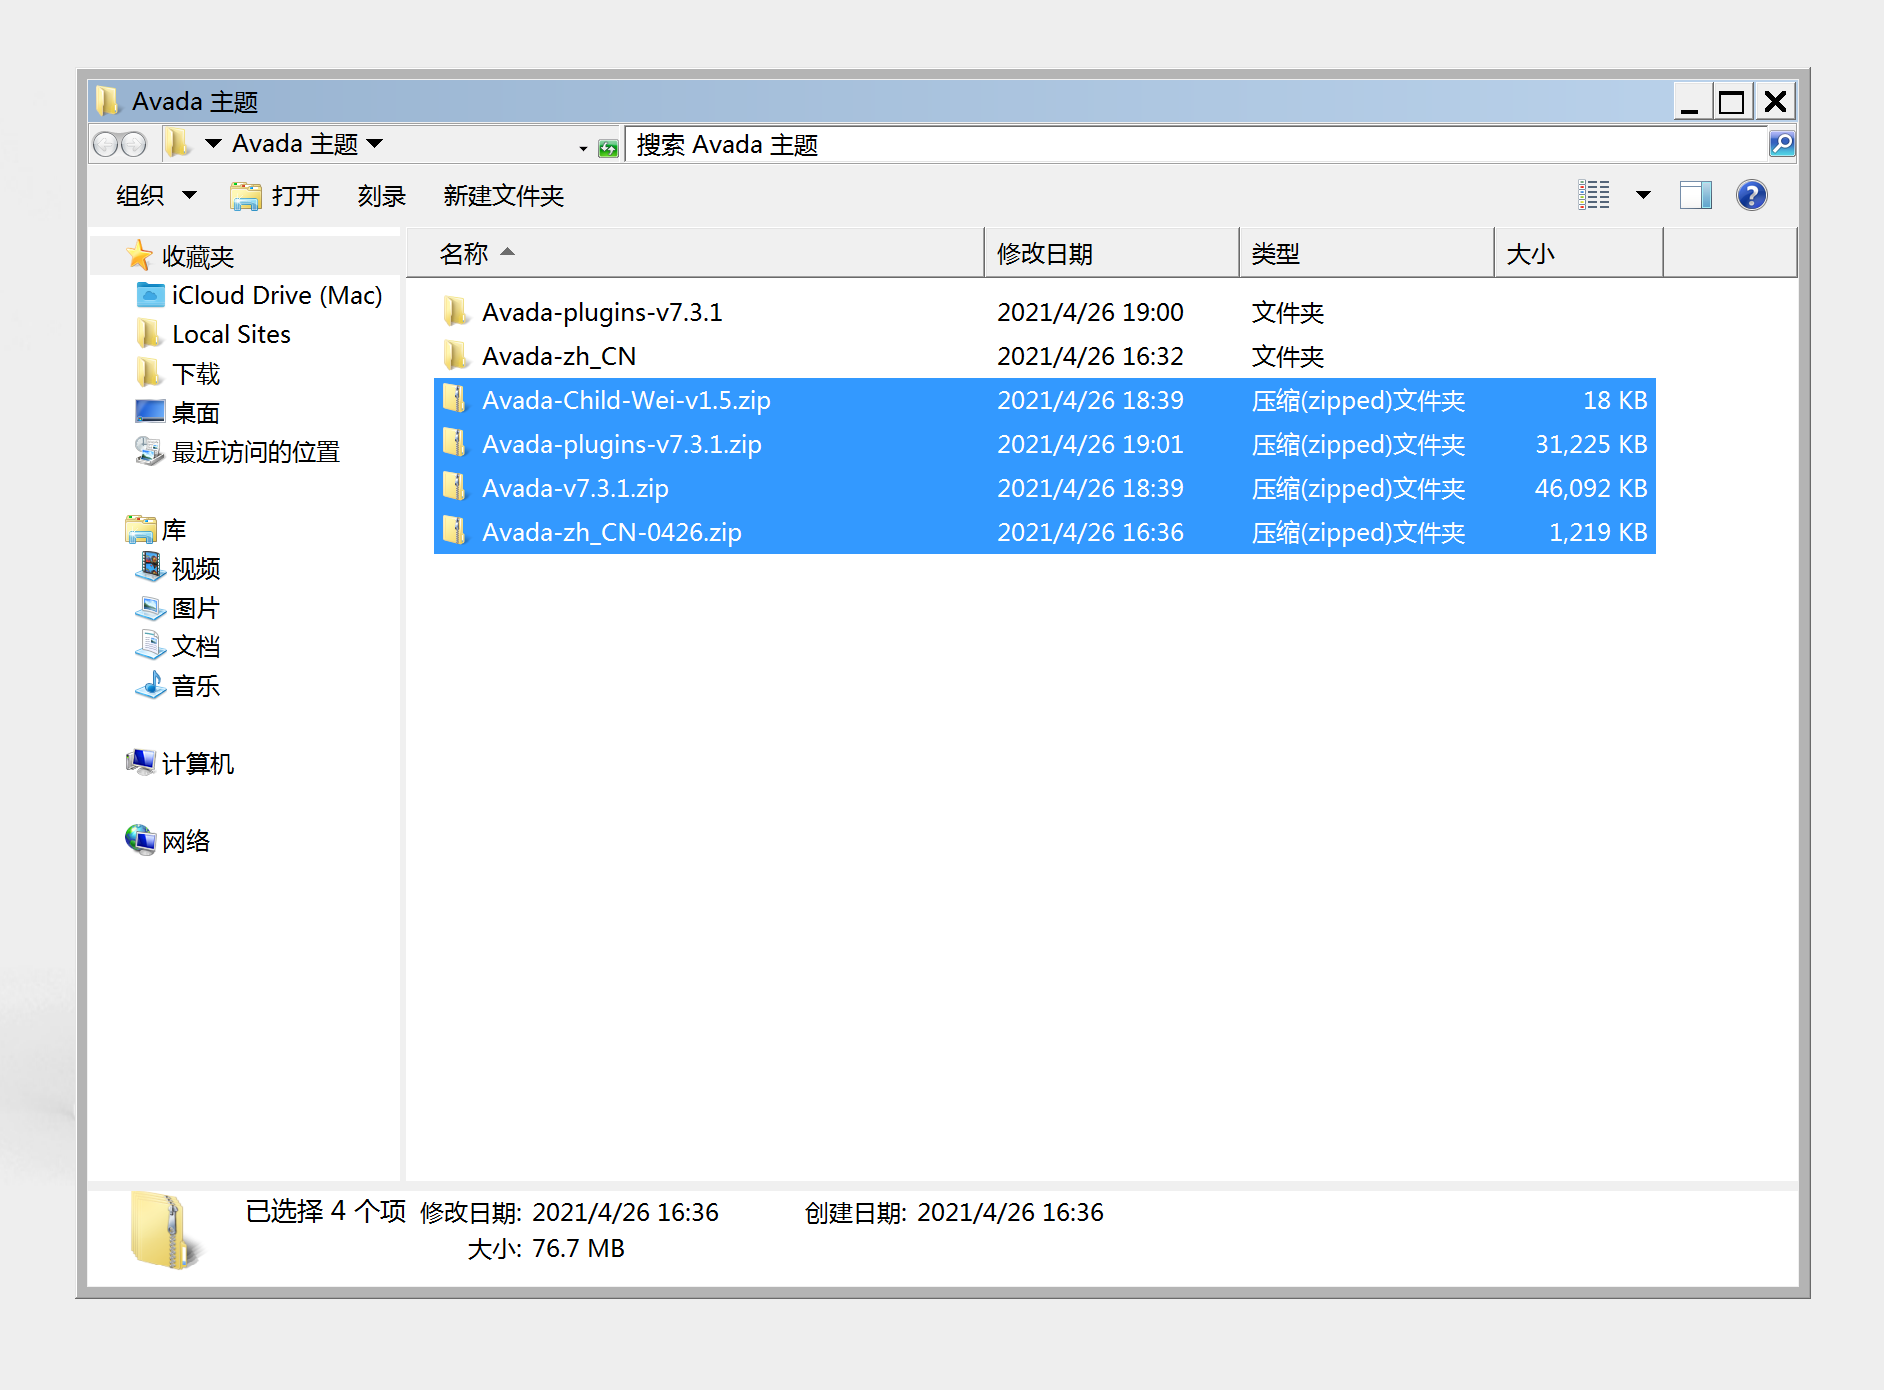Open the Organize (组织) dropdown menu
The height and width of the screenshot is (1390, 1884).
click(156, 195)
